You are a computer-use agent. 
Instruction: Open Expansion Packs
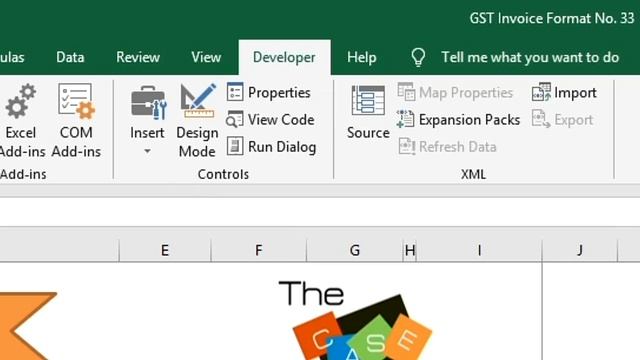click(x=458, y=120)
